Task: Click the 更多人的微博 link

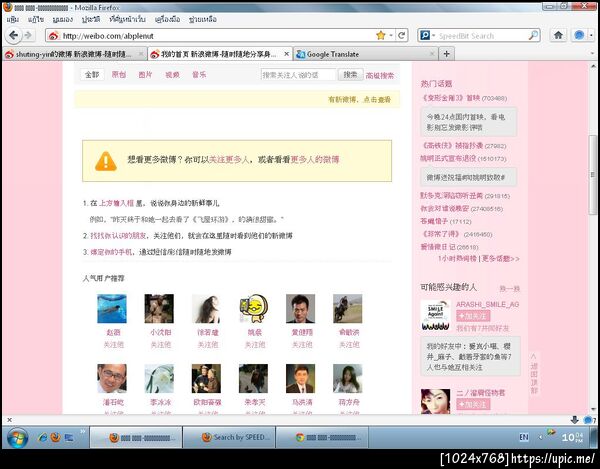Action: click(x=315, y=160)
